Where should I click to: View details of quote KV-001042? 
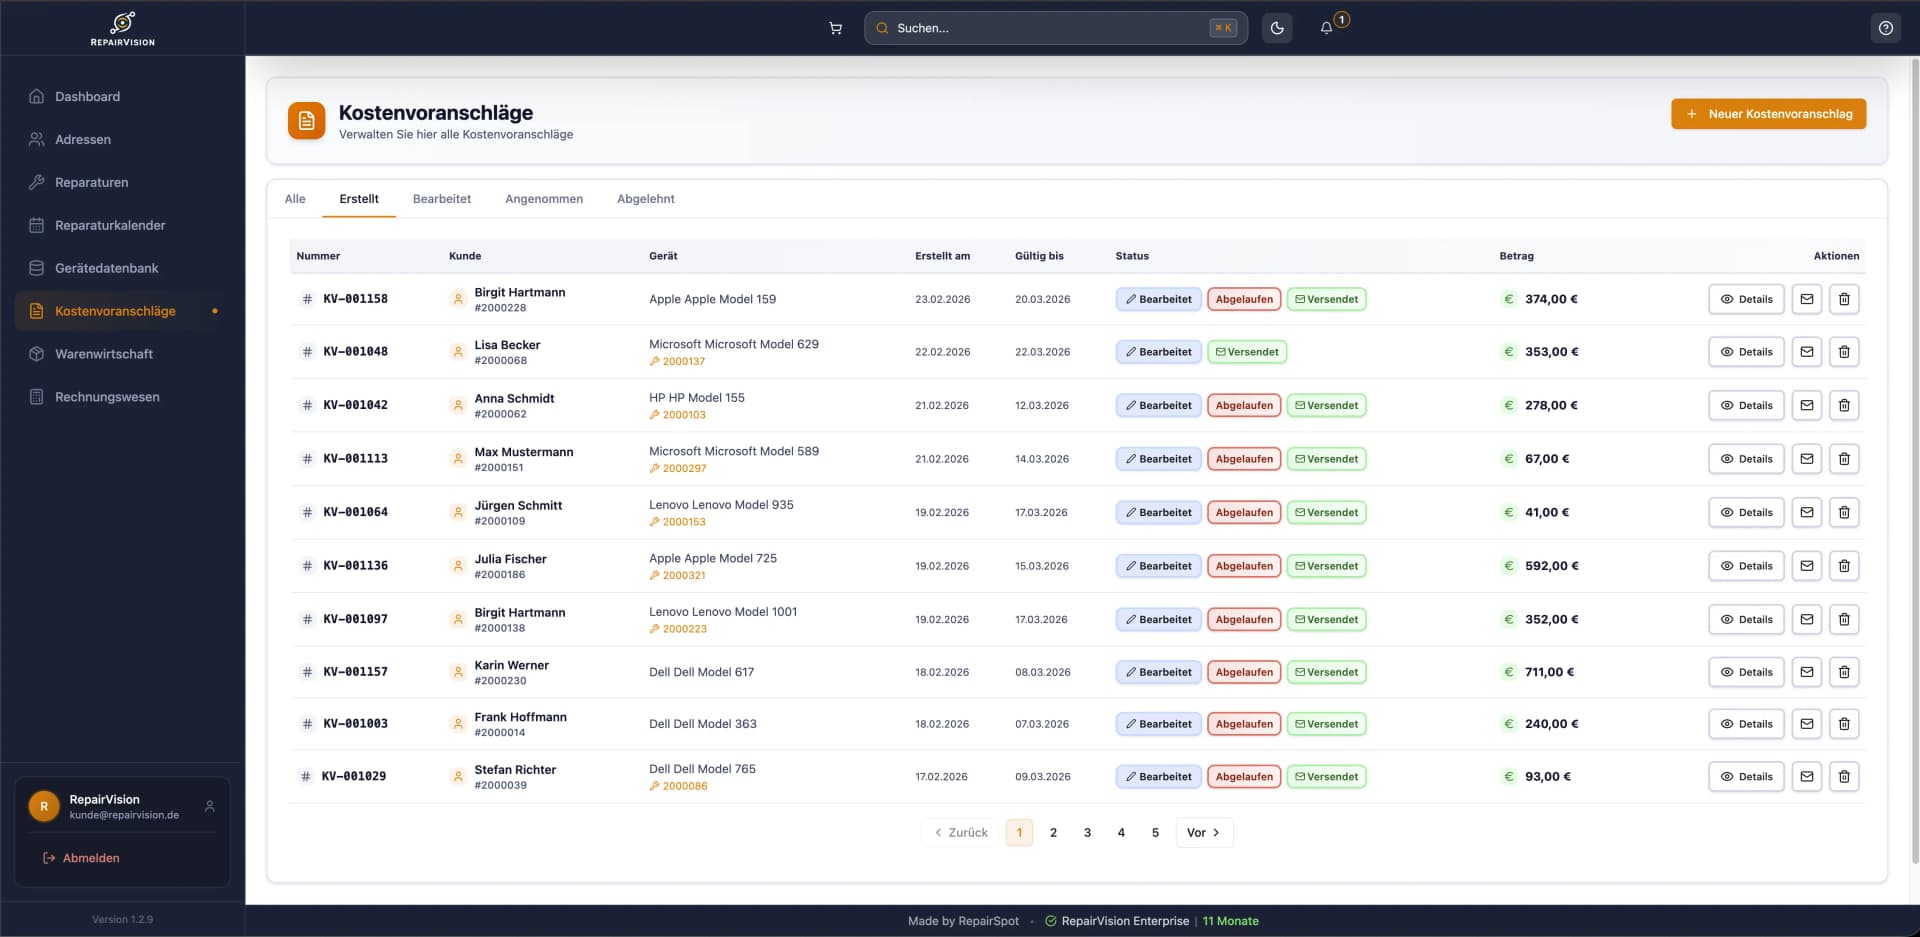pos(1746,405)
